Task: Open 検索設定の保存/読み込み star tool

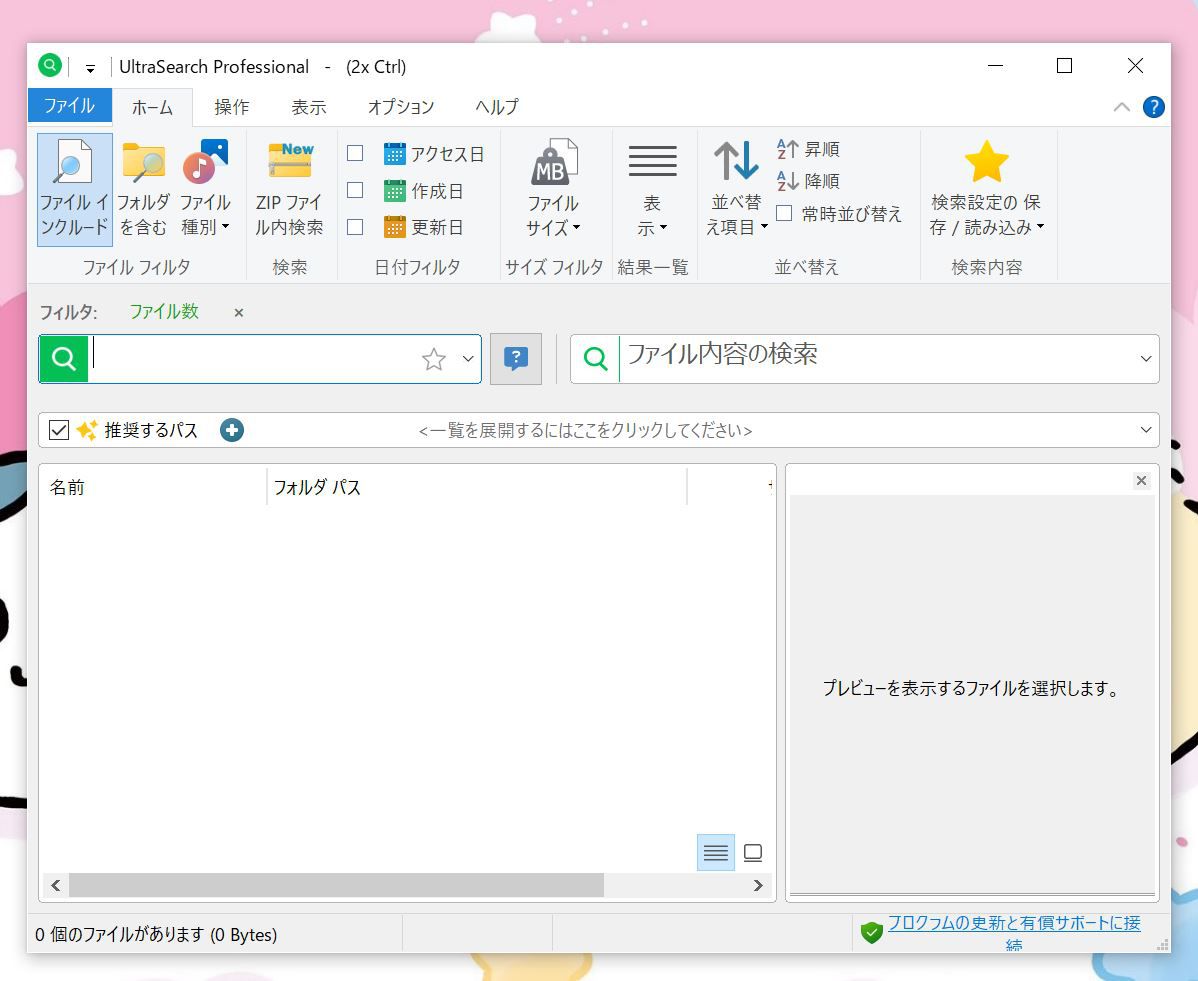Action: point(987,190)
